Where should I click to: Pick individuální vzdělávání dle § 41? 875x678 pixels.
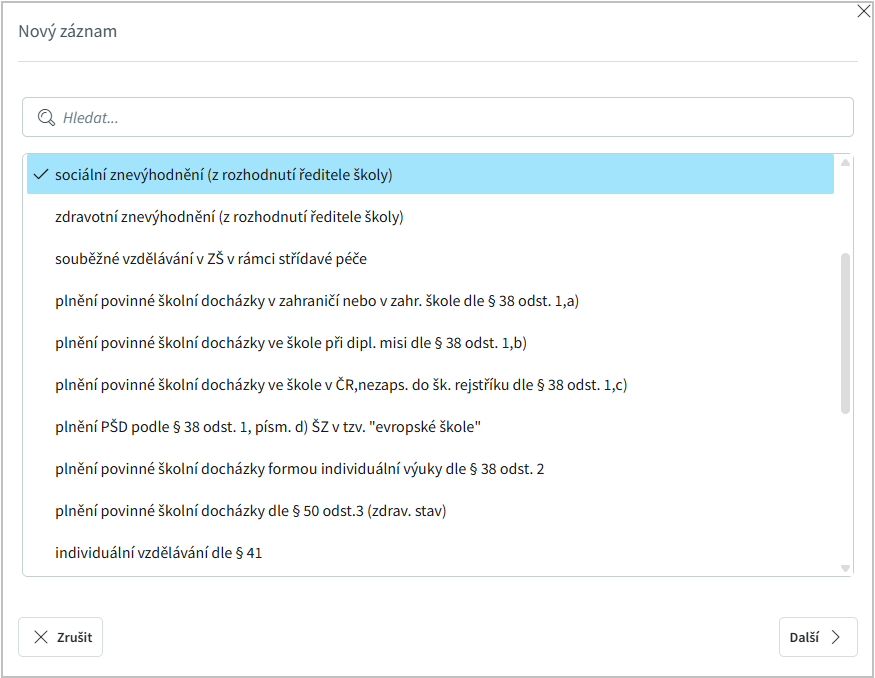click(x=159, y=552)
